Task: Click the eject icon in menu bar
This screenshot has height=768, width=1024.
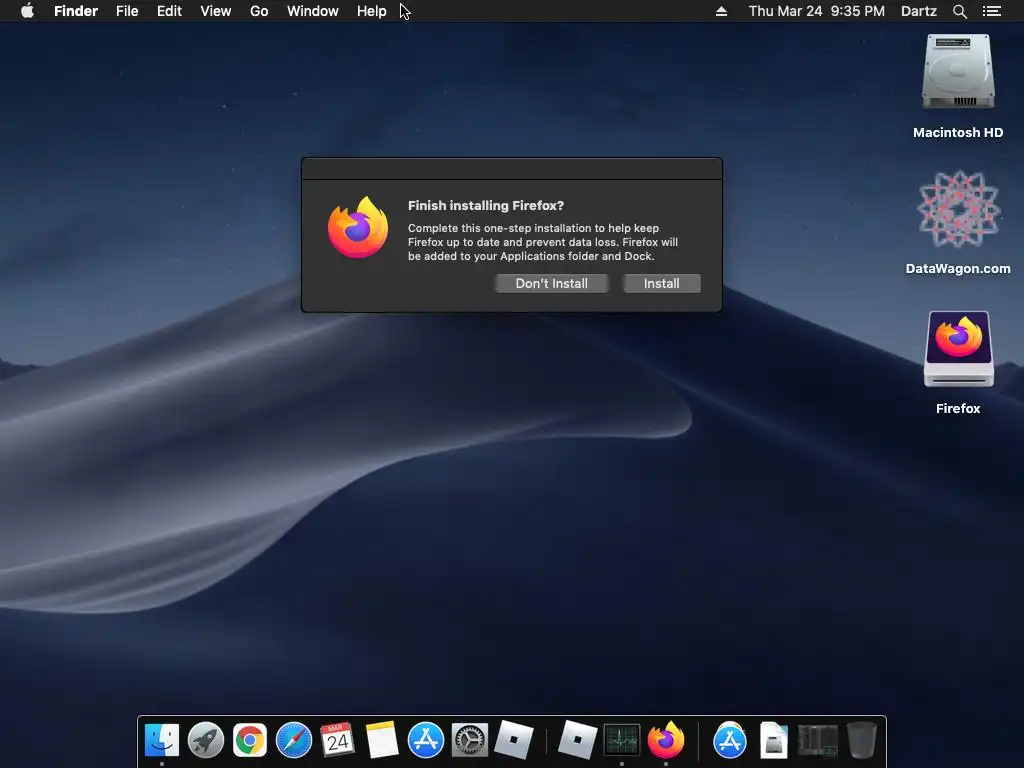Action: [x=721, y=11]
